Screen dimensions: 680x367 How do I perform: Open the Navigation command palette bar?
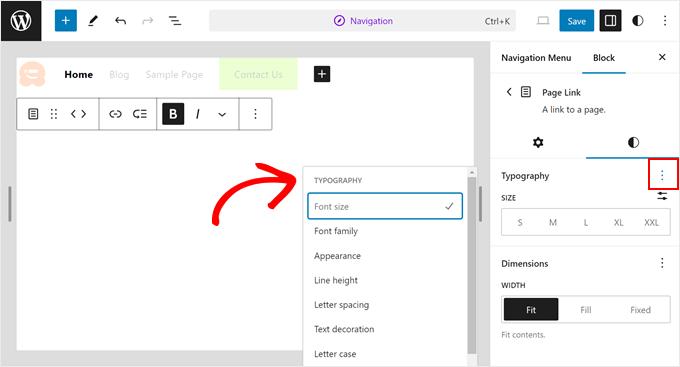point(363,21)
